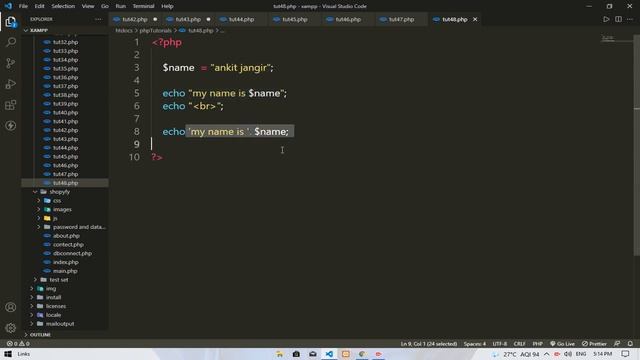
Task: Switch to the tut47.php tab
Action: click(402, 19)
